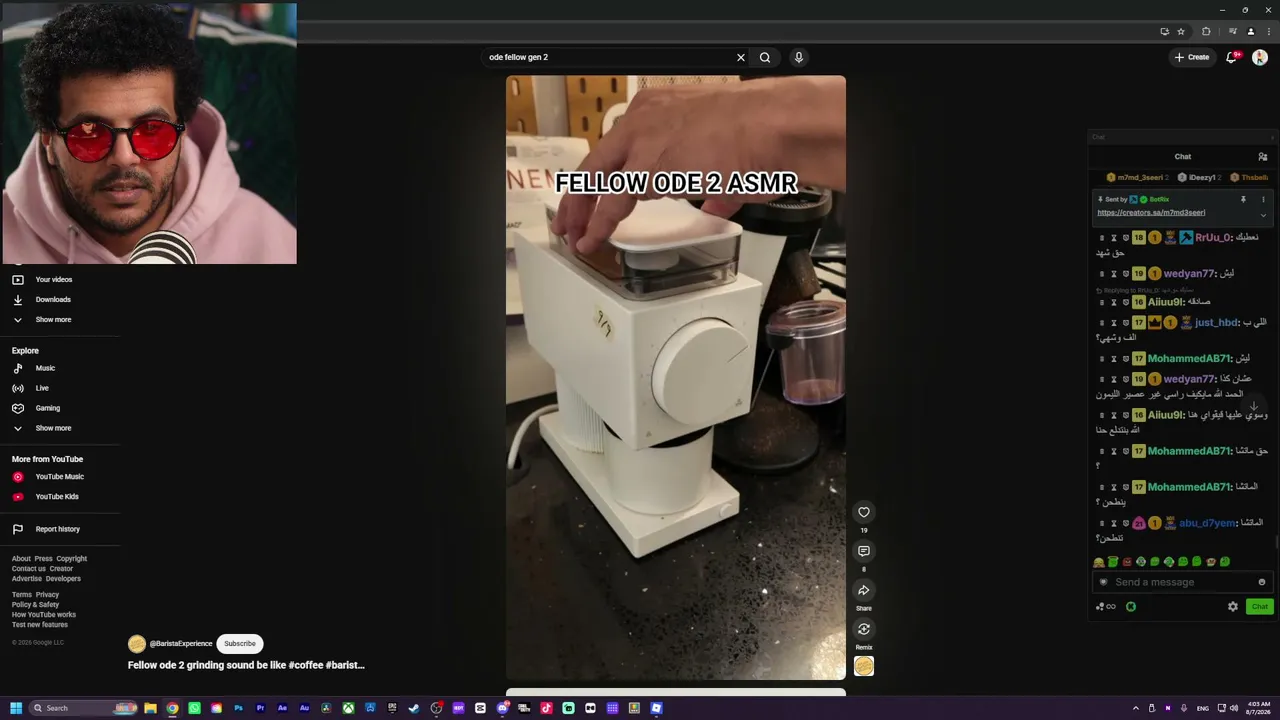1280x720 pixels.
Task: Open Downloads in sidebar
Action: 53,300
